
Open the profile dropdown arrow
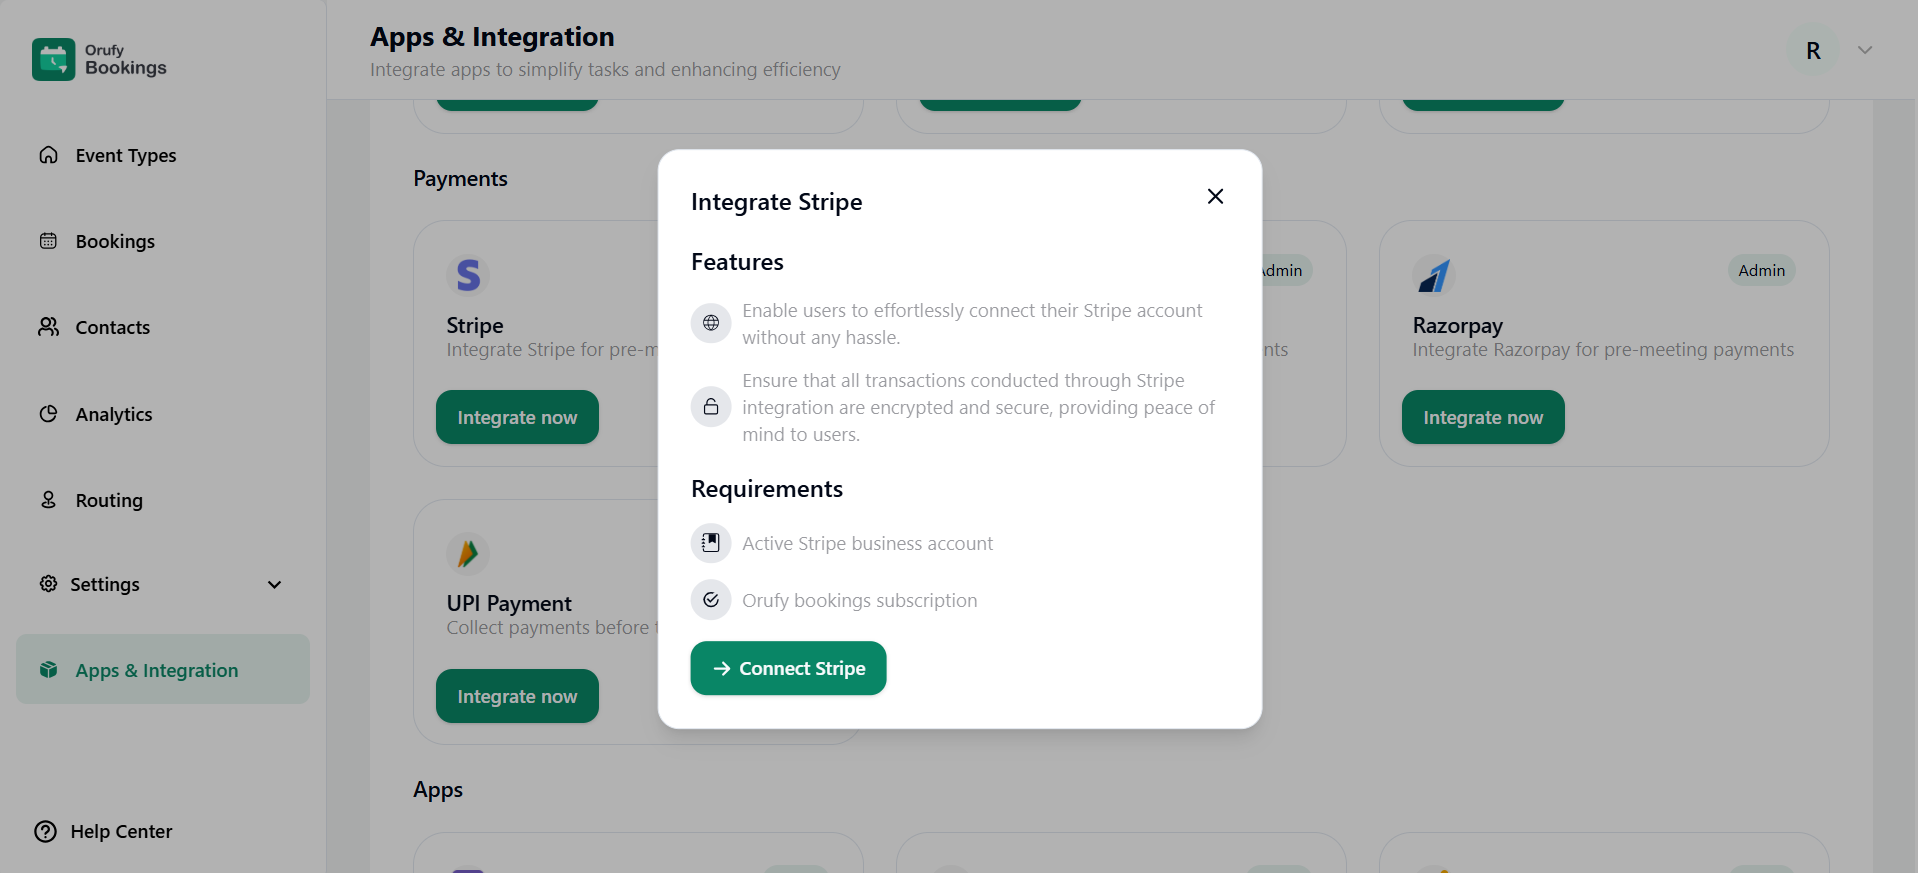1865,50
